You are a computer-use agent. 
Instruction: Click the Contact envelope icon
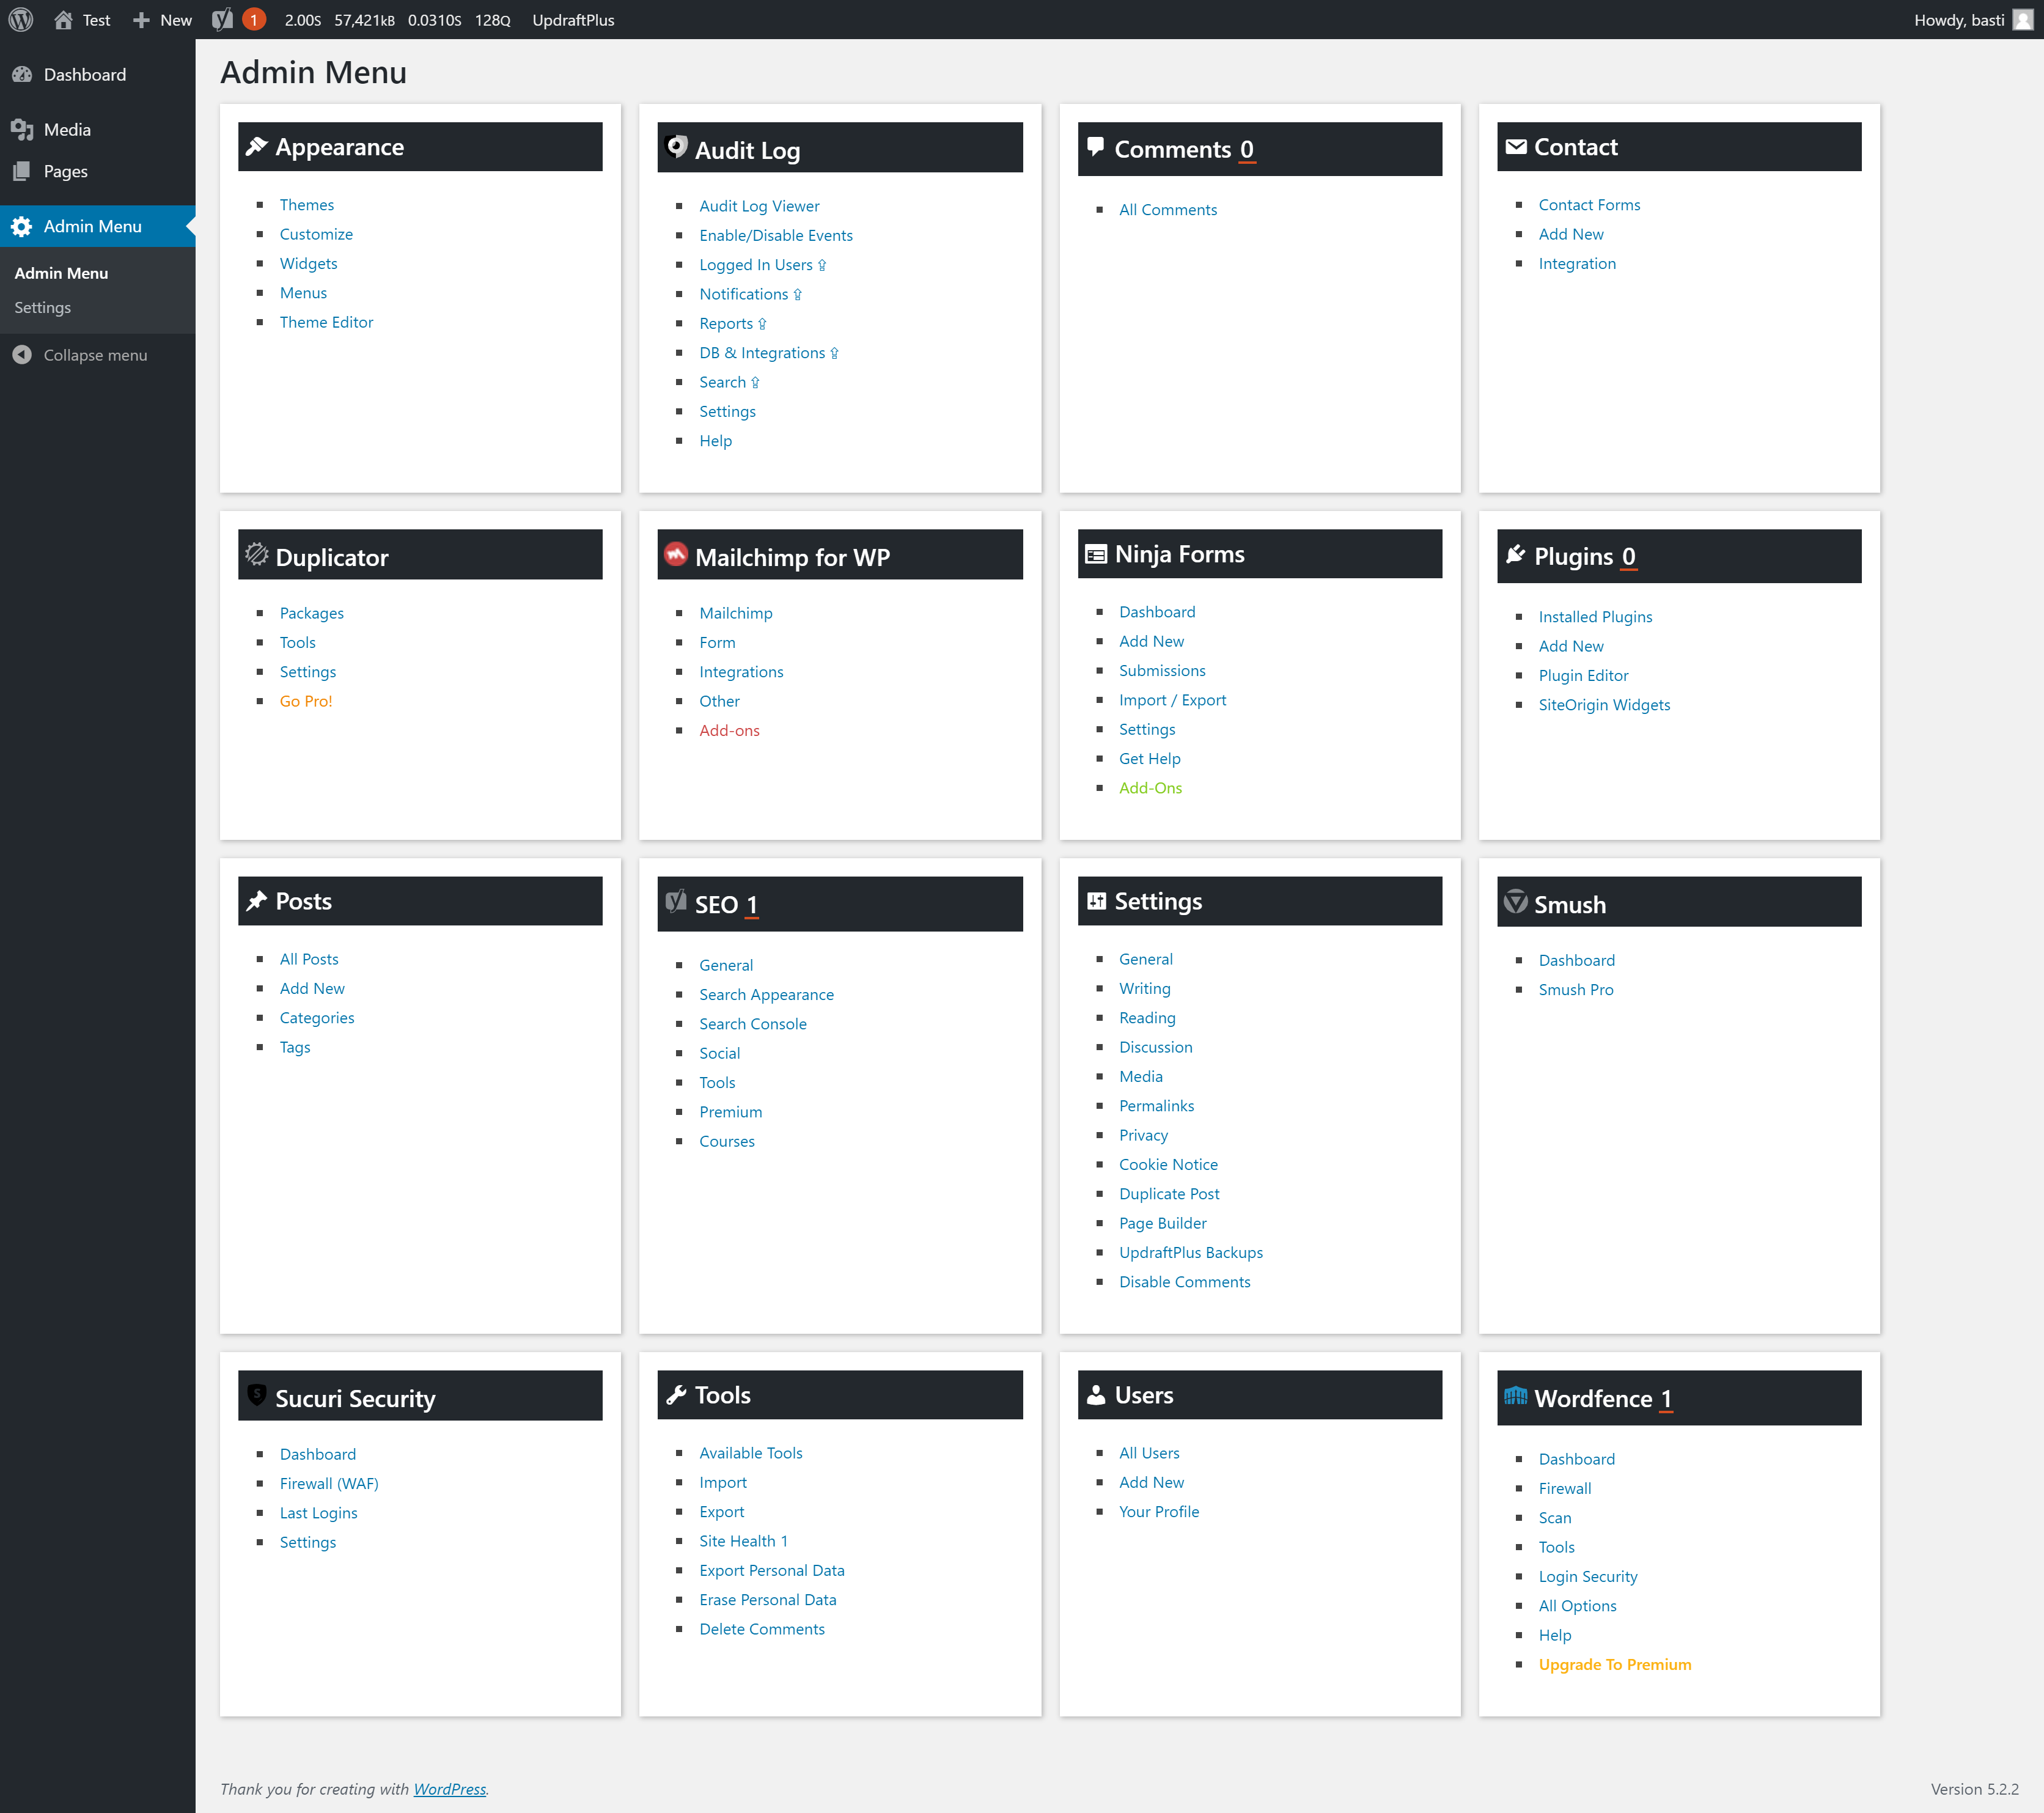tap(1516, 147)
